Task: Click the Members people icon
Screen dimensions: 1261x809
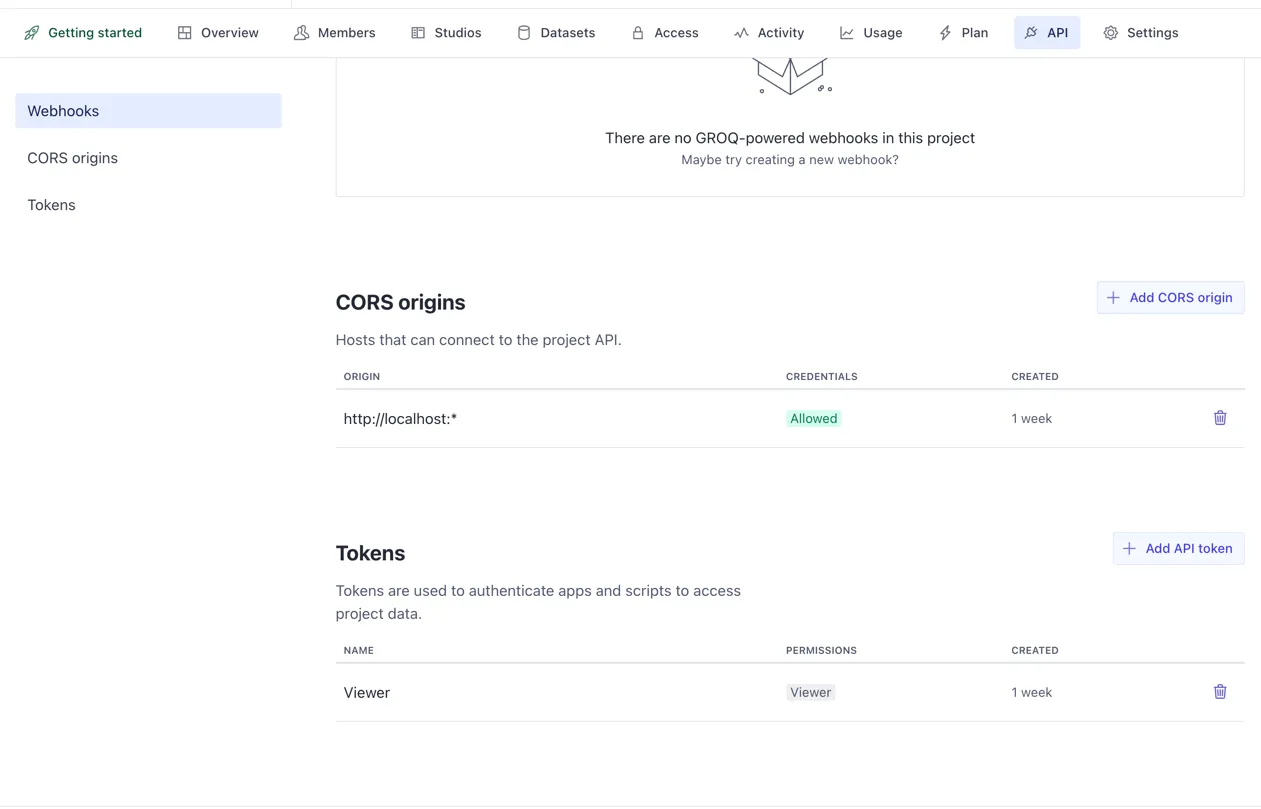Action: 301,33
